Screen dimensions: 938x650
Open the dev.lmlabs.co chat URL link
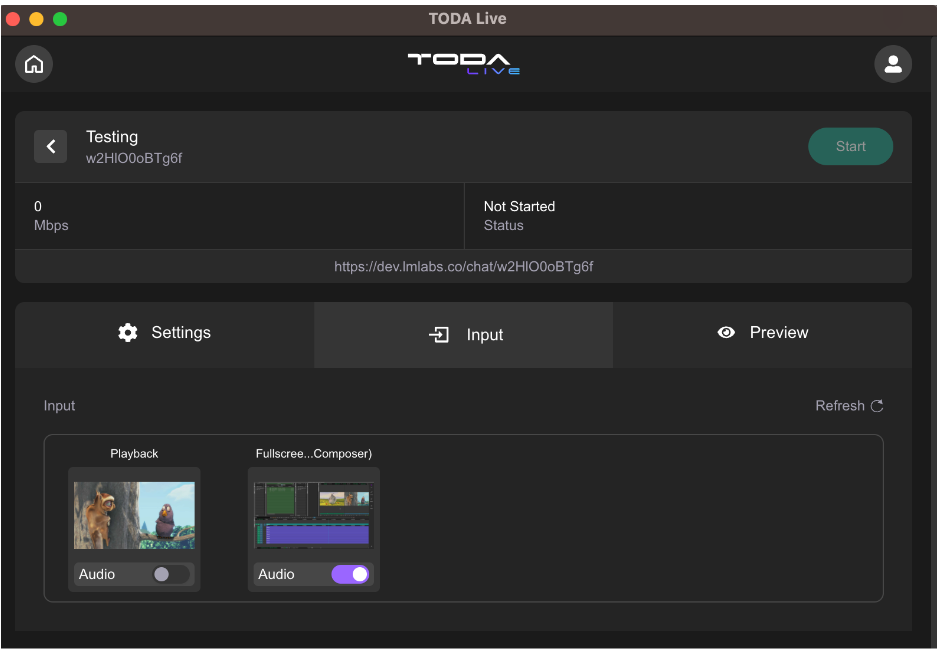tap(464, 267)
